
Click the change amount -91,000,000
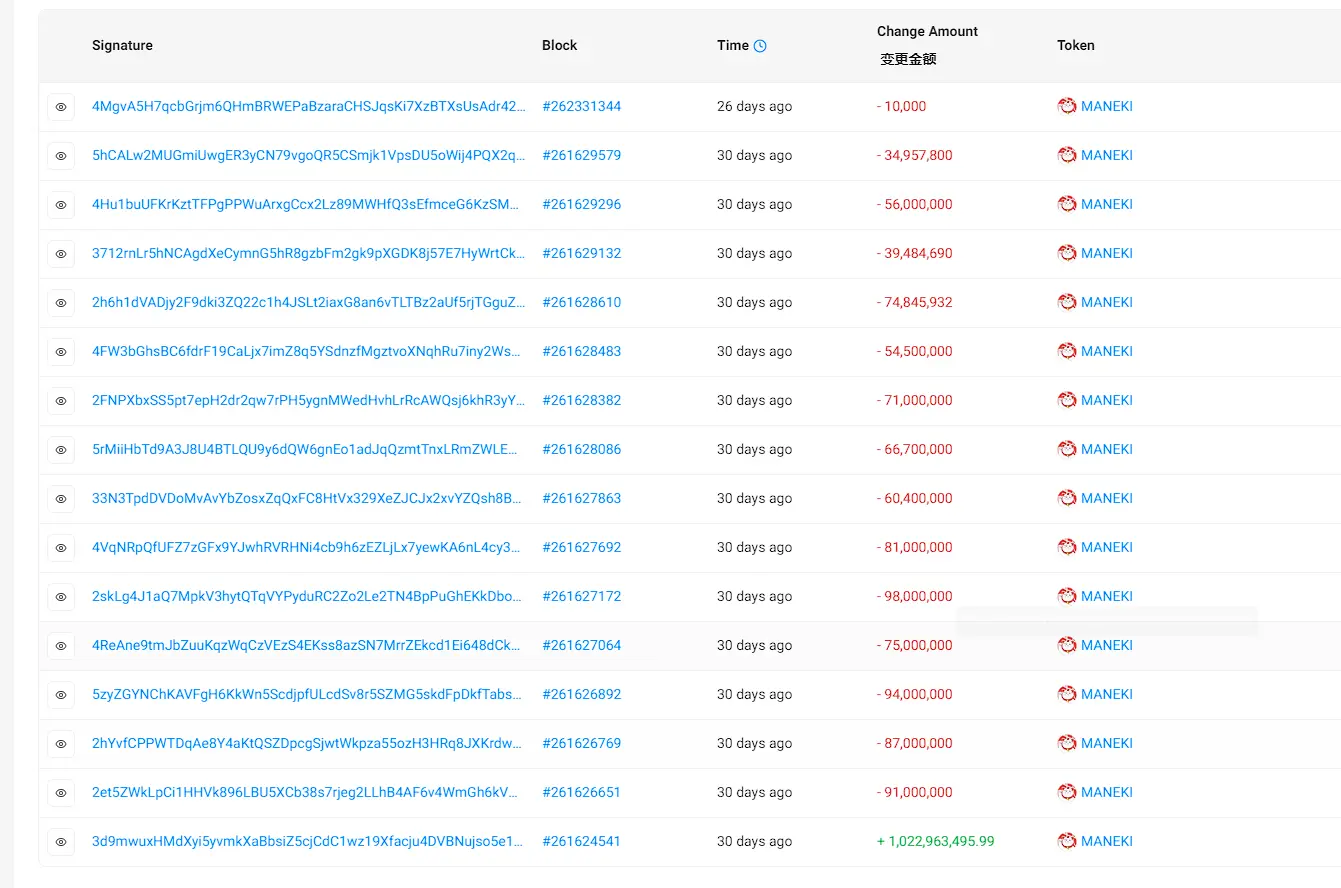[915, 792]
